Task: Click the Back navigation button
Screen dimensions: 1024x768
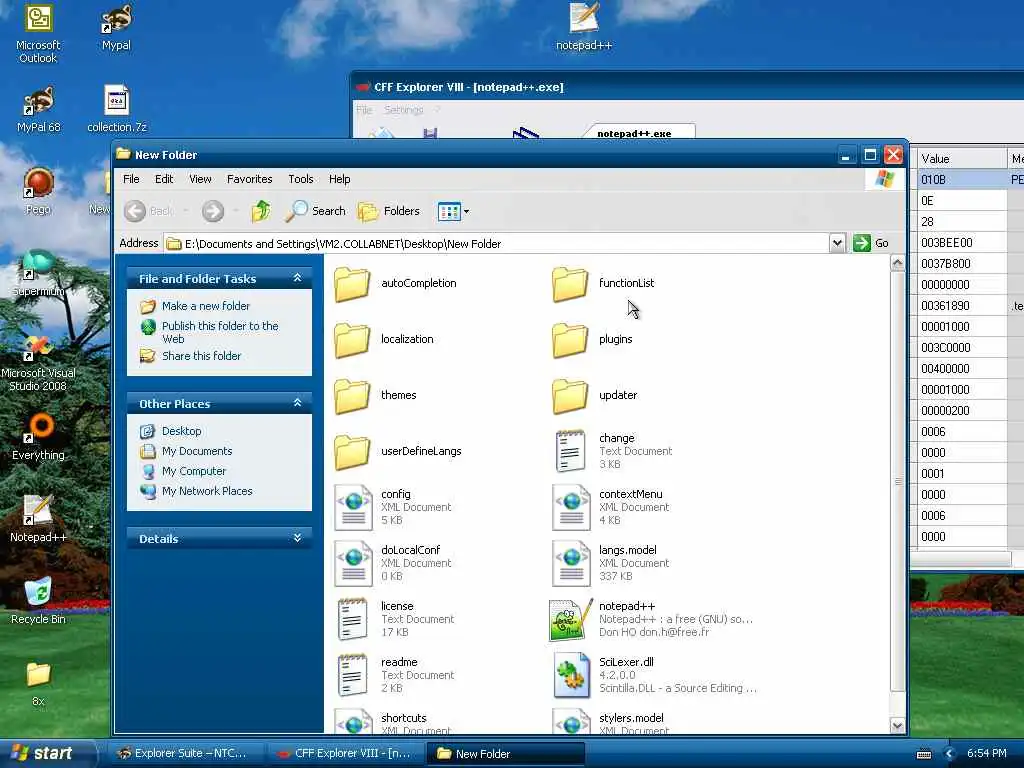Action: 149,211
